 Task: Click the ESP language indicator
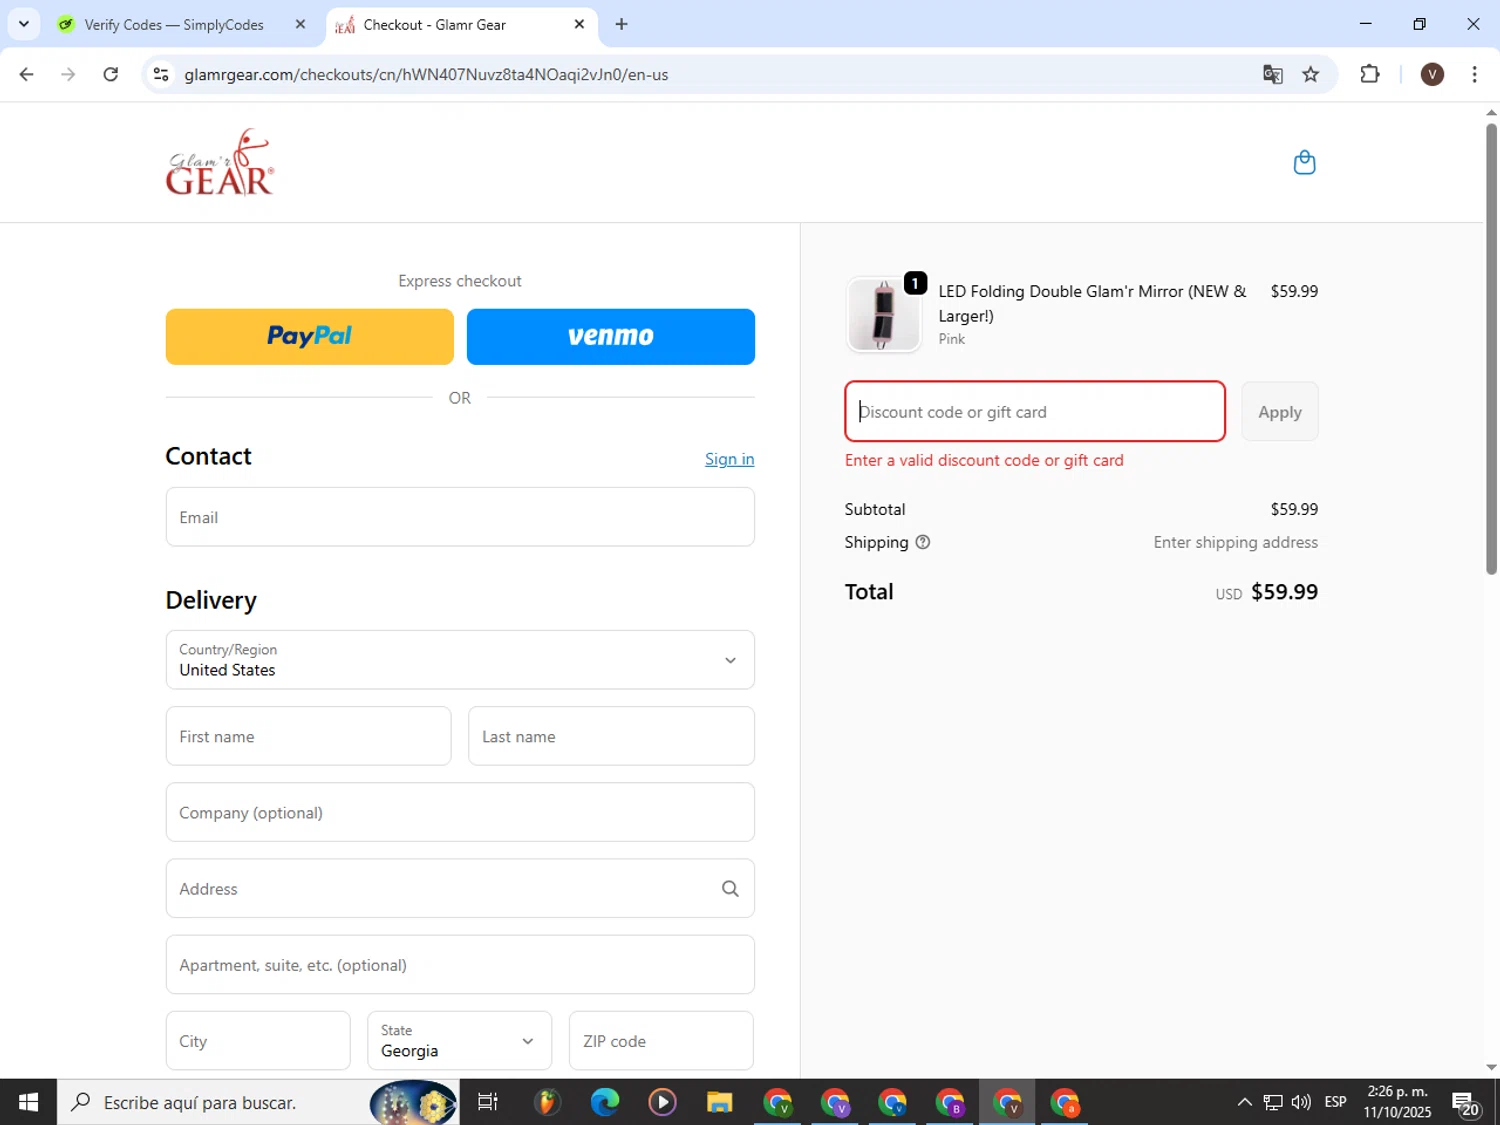coord(1335,1102)
